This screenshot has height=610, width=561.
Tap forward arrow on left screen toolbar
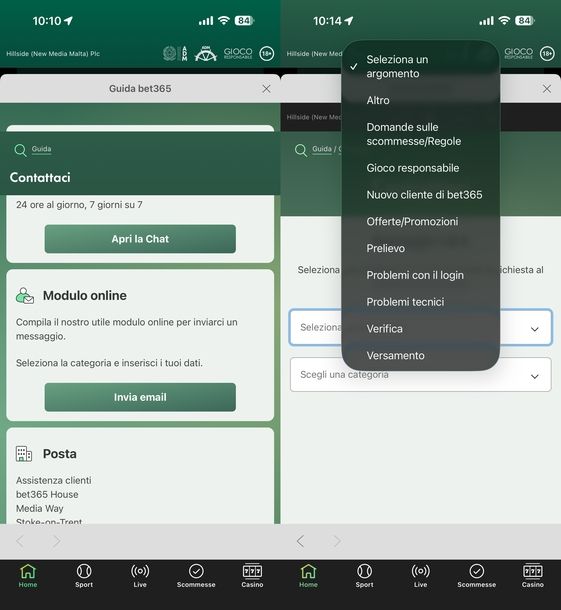pos(57,541)
